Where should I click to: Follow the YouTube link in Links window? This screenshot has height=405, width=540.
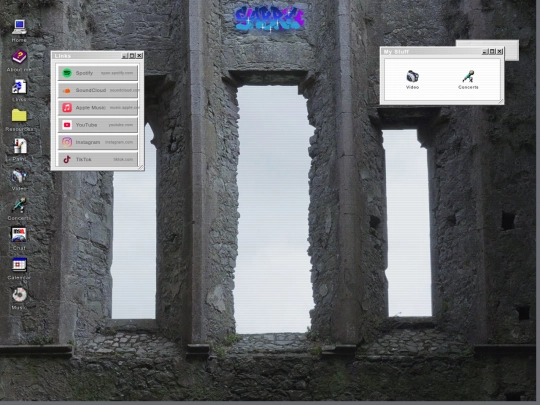tap(98, 125)
